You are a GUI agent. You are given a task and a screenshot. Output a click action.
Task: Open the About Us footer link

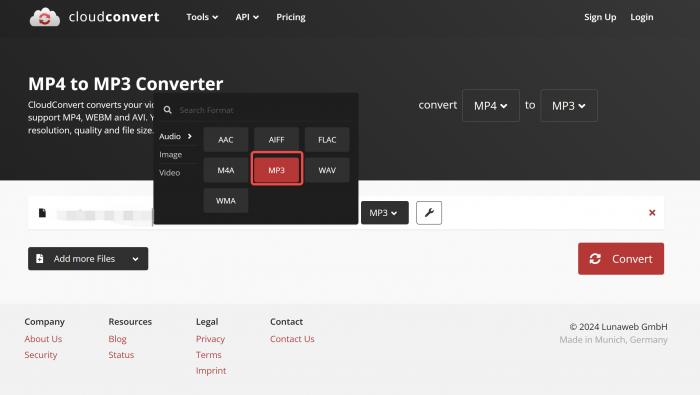point(43,339)
